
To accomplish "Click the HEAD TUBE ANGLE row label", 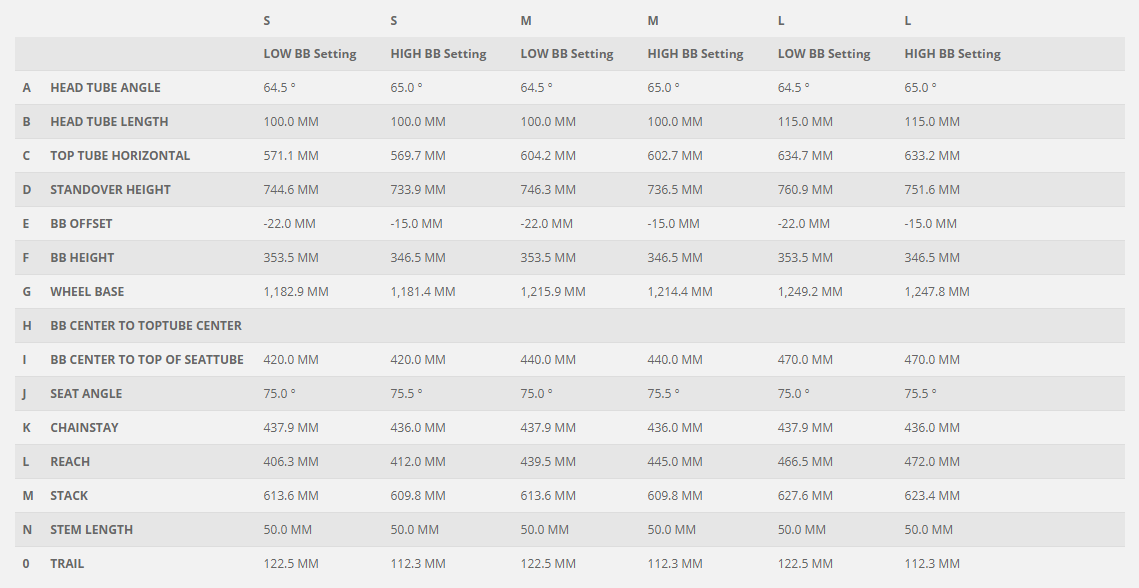I will (x=105, y=88).
